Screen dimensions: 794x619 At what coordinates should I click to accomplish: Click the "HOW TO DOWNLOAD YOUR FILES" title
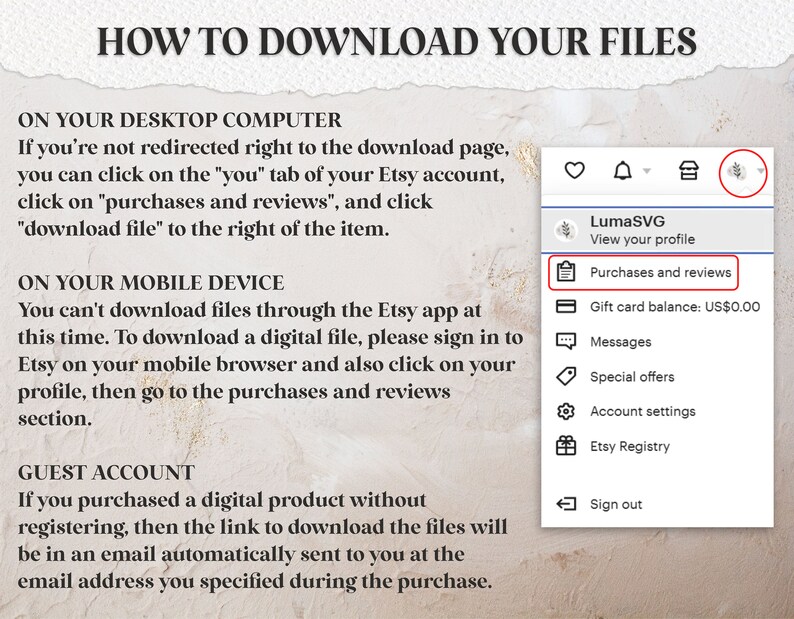click(397, 42)
